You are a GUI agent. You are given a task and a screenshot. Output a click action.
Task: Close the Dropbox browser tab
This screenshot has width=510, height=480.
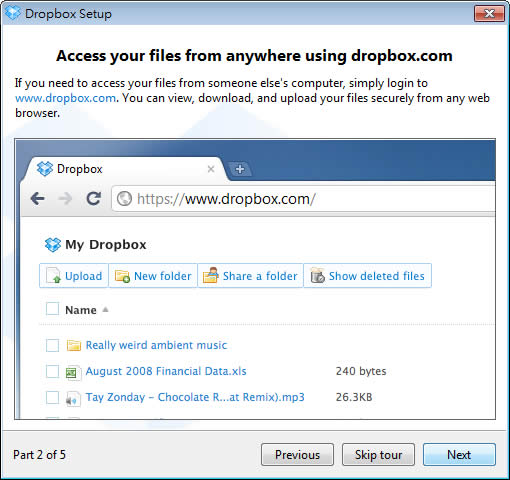211,169
